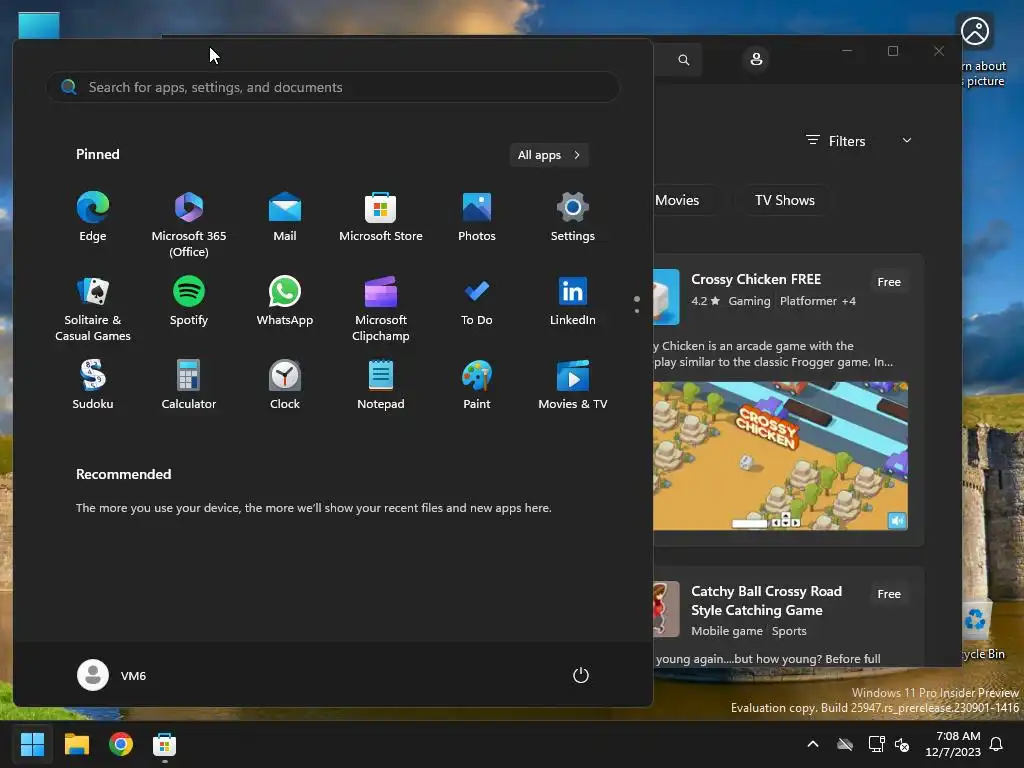Open network status tray icon
This screenshot has width=1024, height=768.
tap(876, 744)
